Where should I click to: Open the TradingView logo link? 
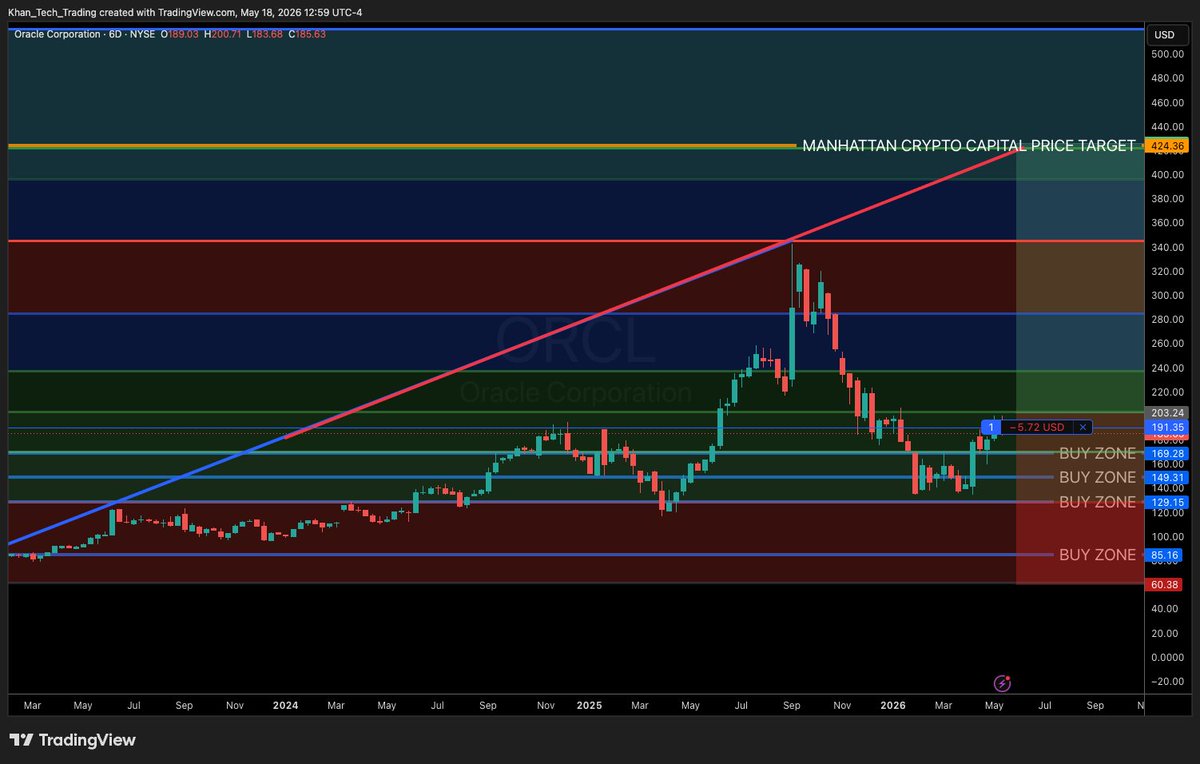click(x=72, y=740)
